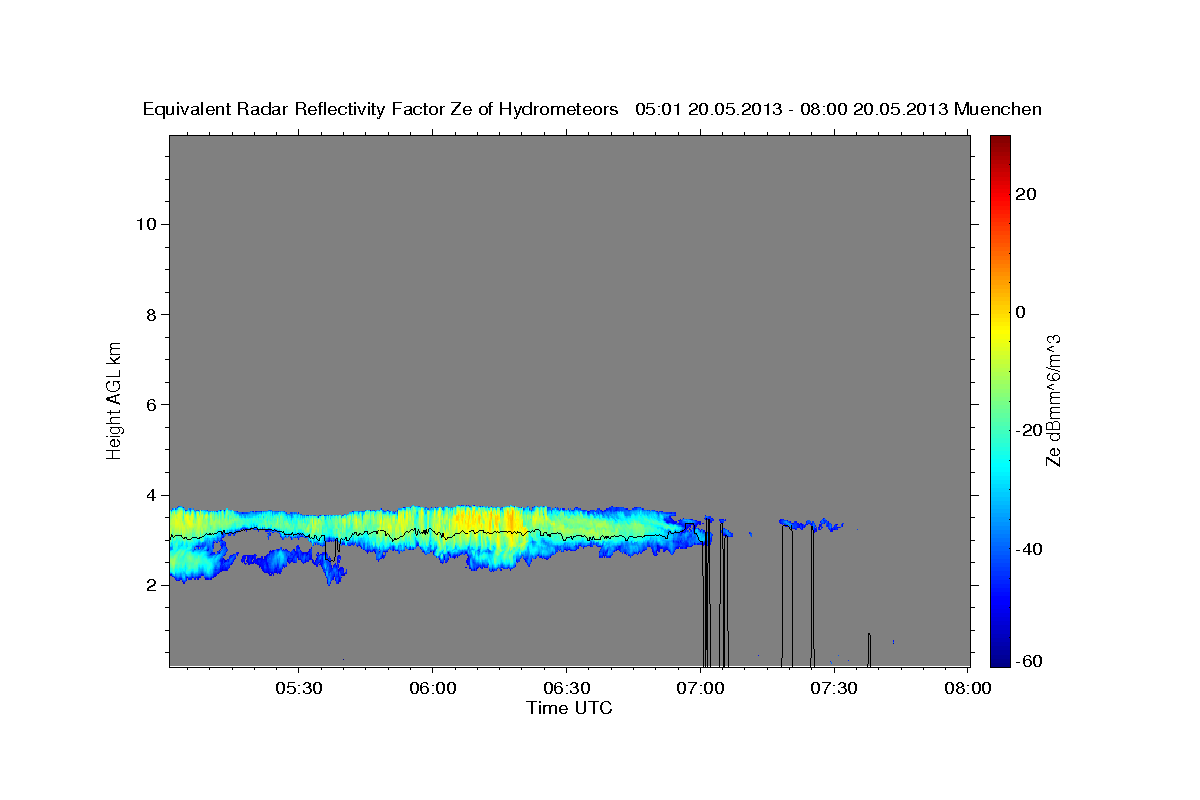Click the height tick label '8'
Viewport: 1200px width, 800px height.
coord(152,315)
